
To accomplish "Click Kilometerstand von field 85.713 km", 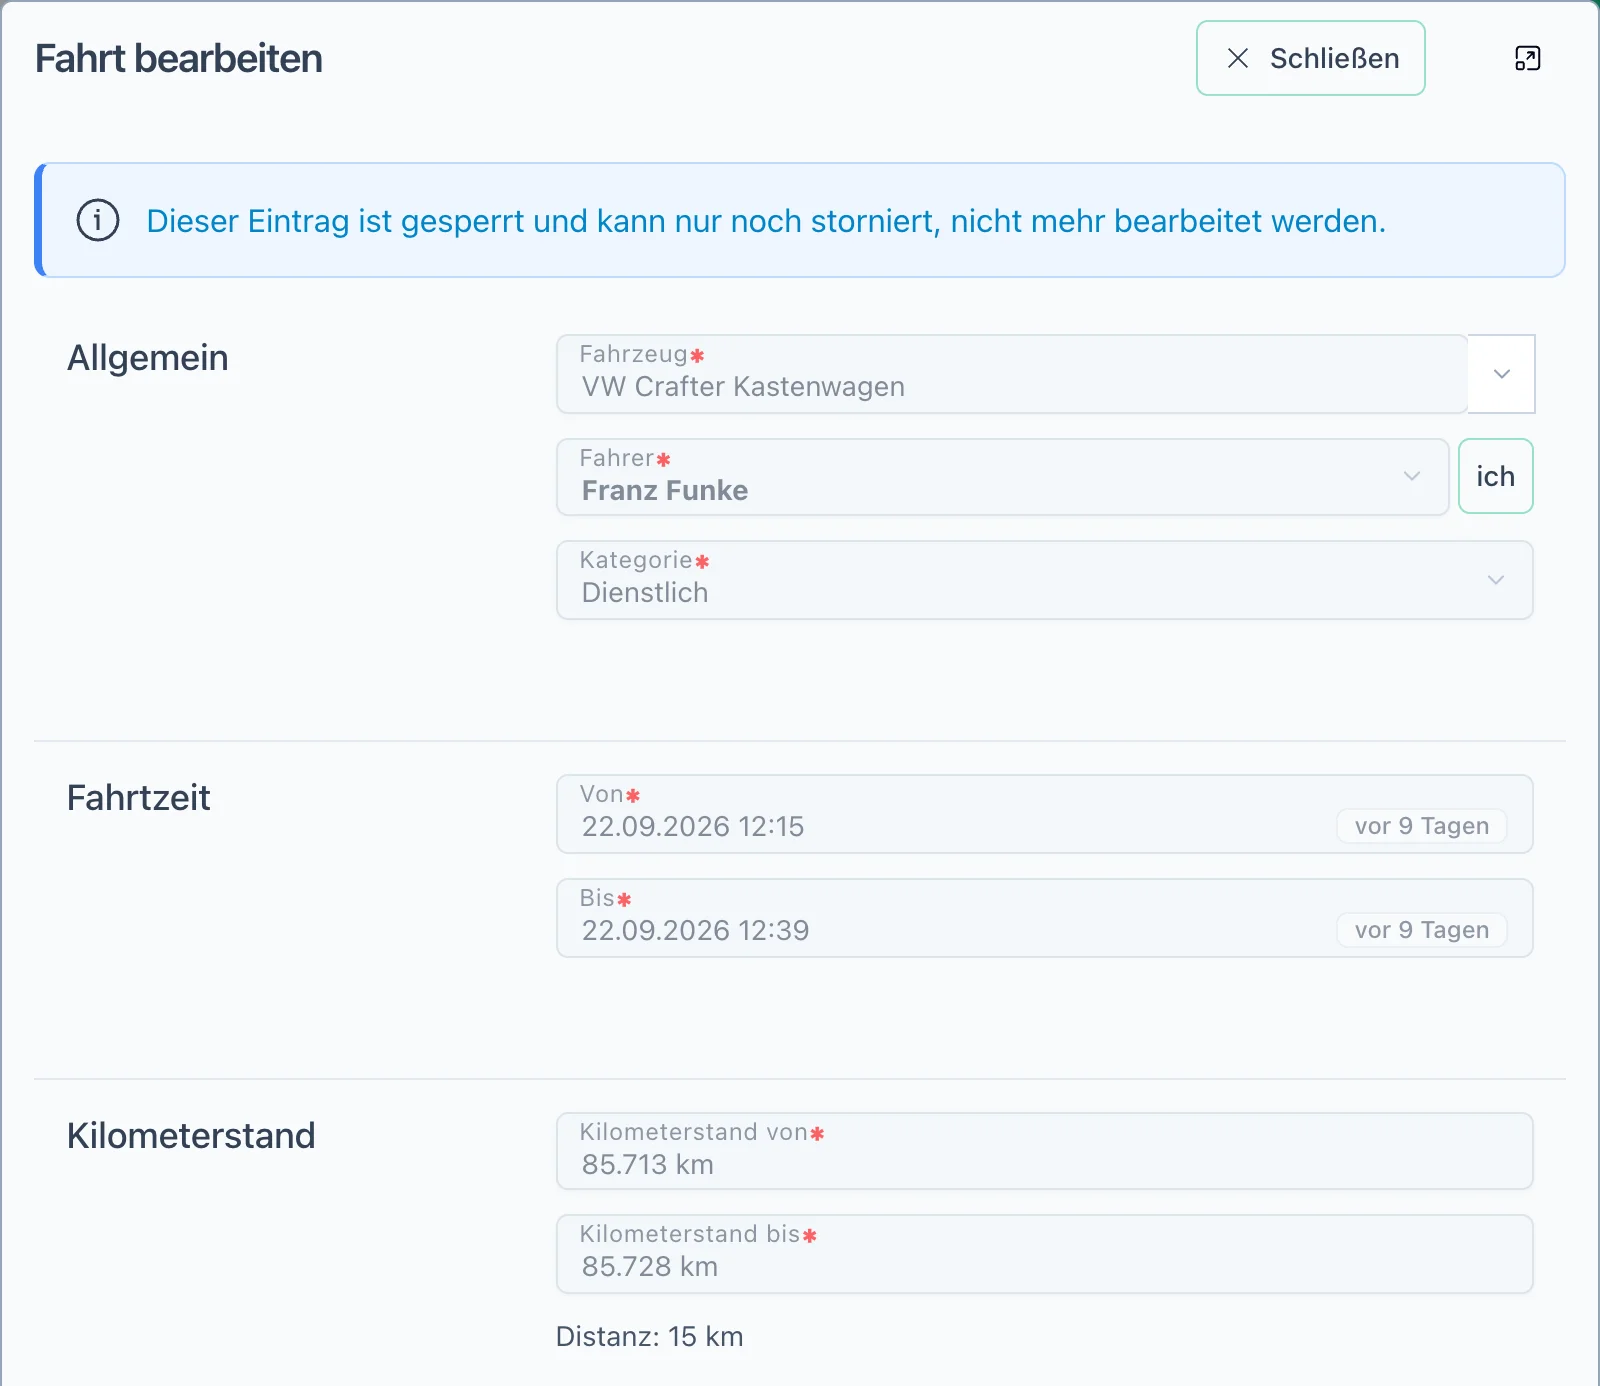I will [1044, 1151].
